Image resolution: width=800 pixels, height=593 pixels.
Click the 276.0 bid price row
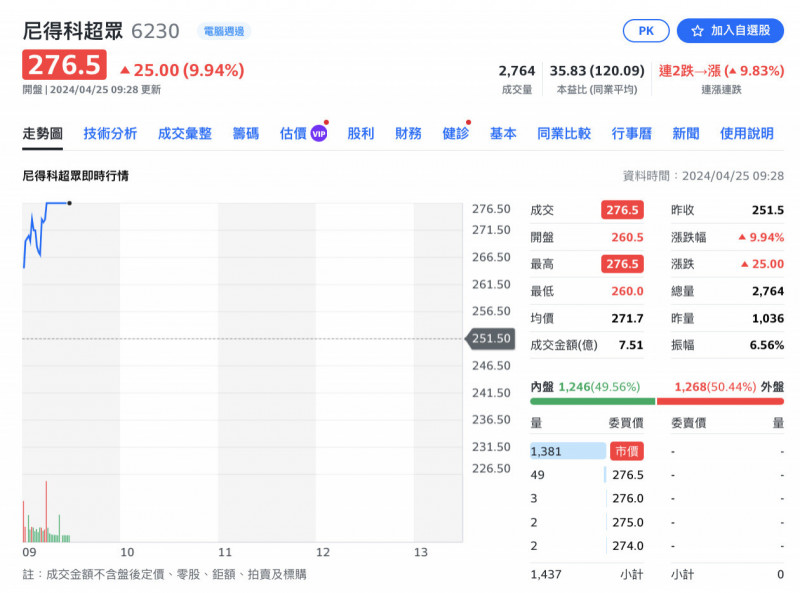(x=587, y=499)
